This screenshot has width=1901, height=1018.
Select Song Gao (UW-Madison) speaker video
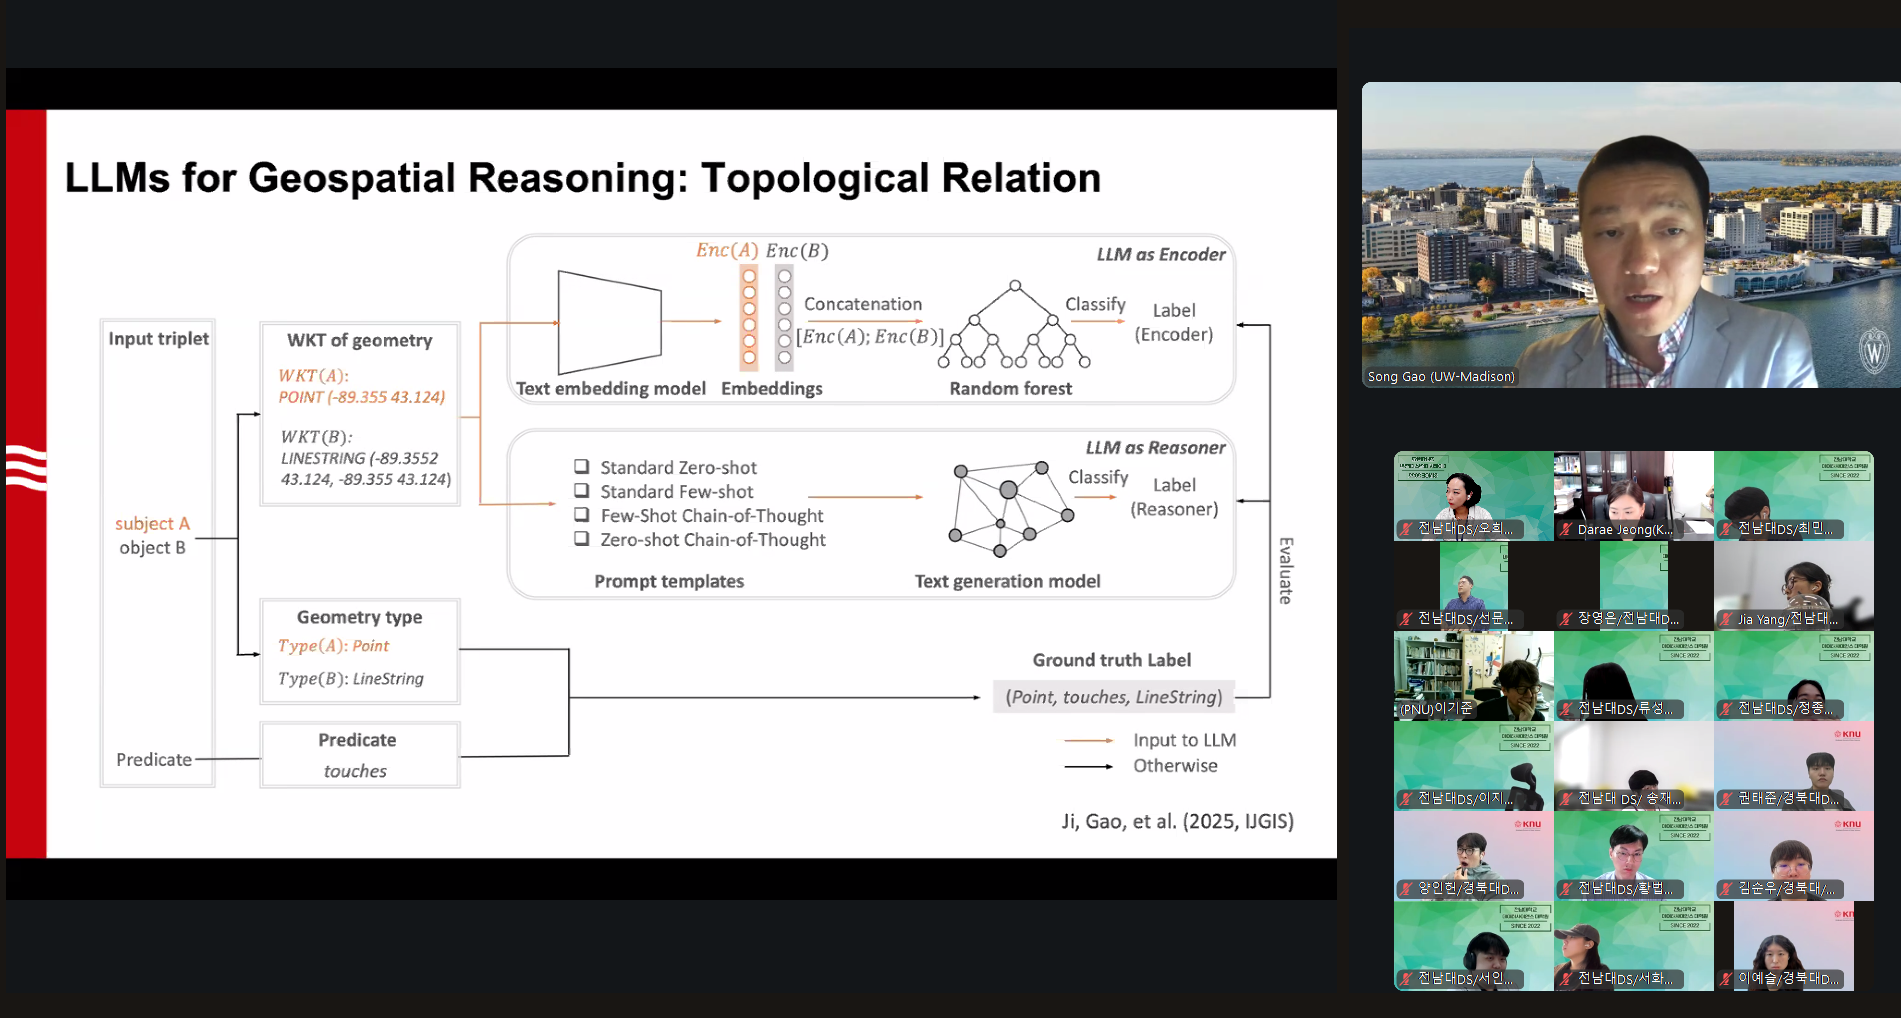[x=1630, y=235]
